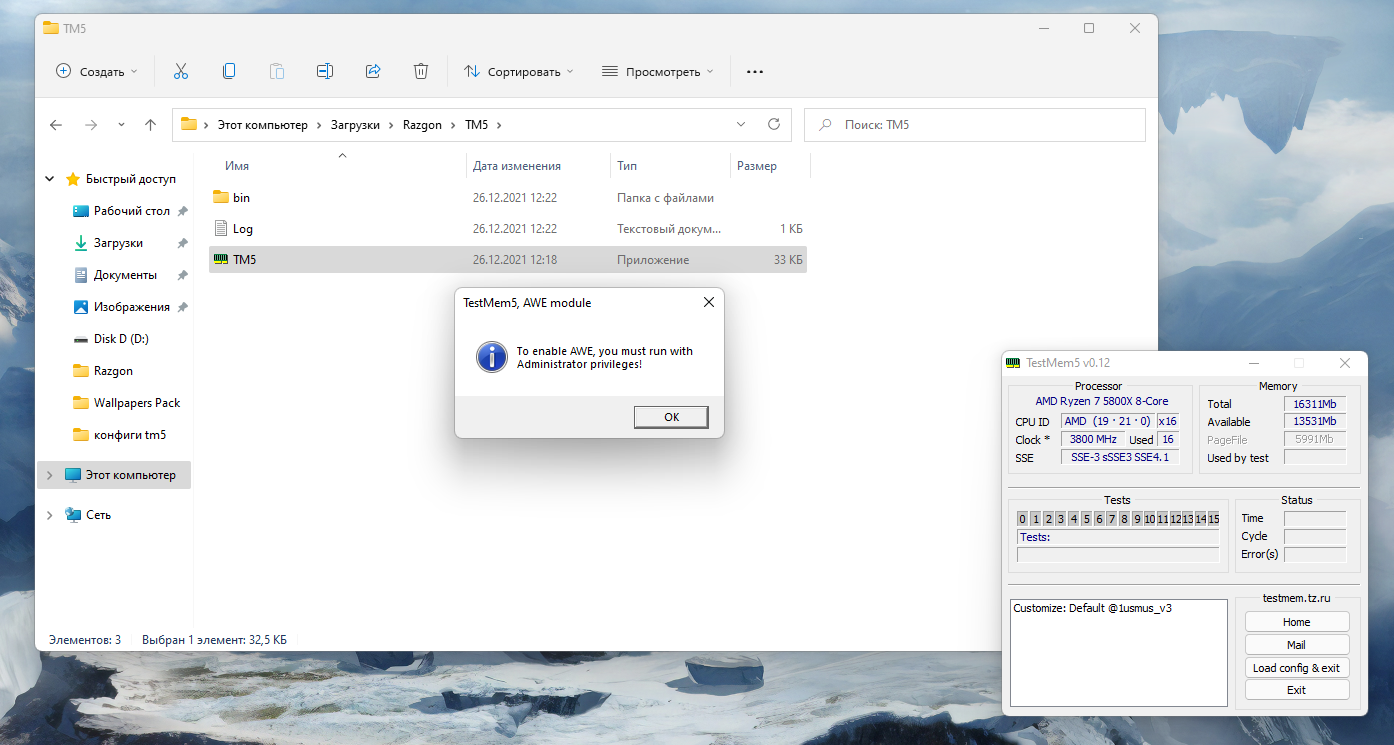Click the blue information icon in the AWE dialog
The width and height of the screenshot is (1394, 745).
click(x=492, y=357)
